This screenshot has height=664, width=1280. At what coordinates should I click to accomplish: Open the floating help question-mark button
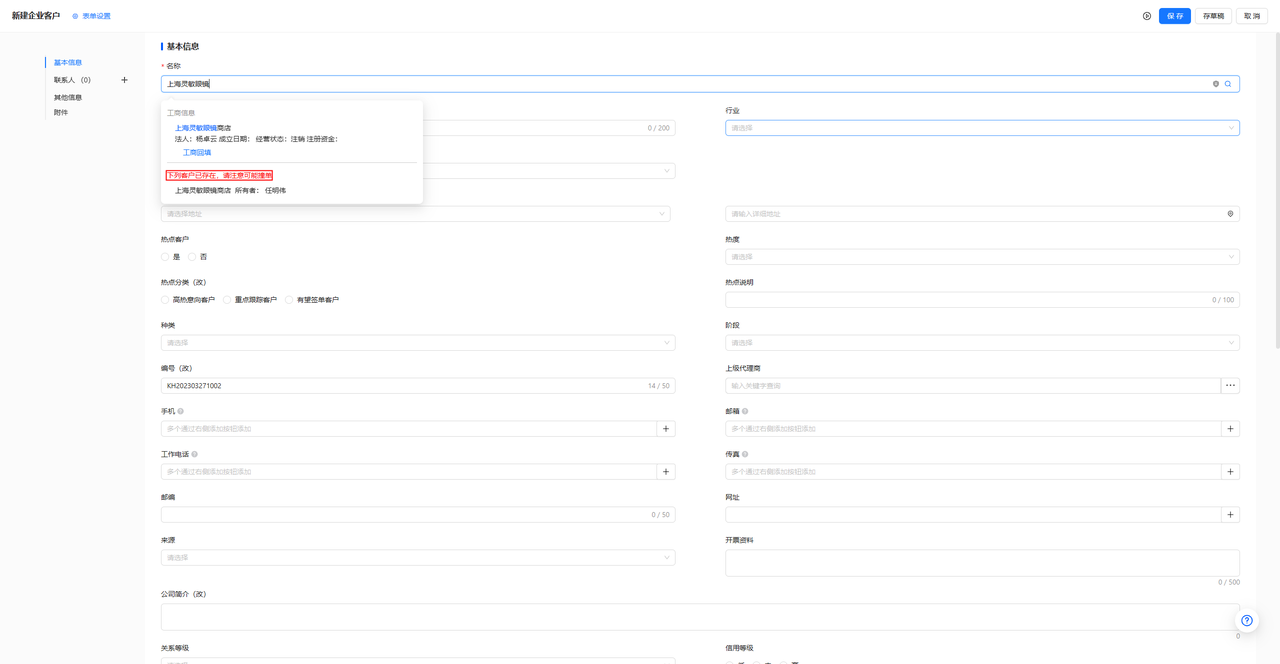(x=1246, y=620)
